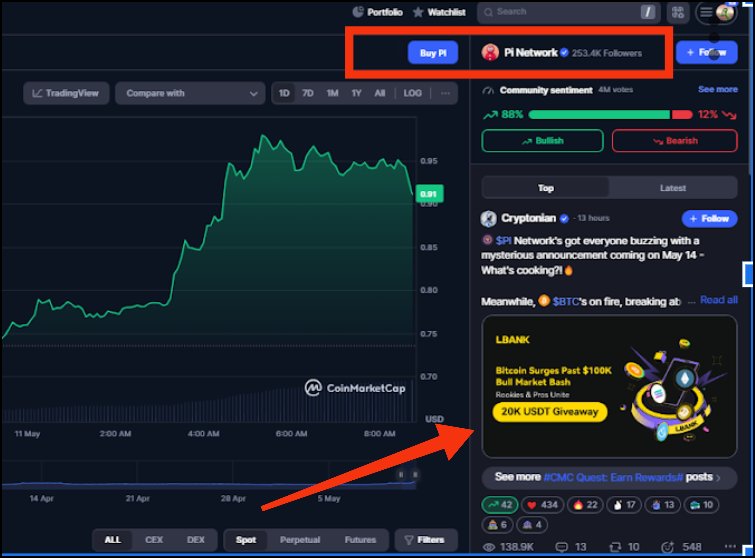Open the Pi Network profile avatar
This screenshot has width=755, height=558.
click(490, 52)
